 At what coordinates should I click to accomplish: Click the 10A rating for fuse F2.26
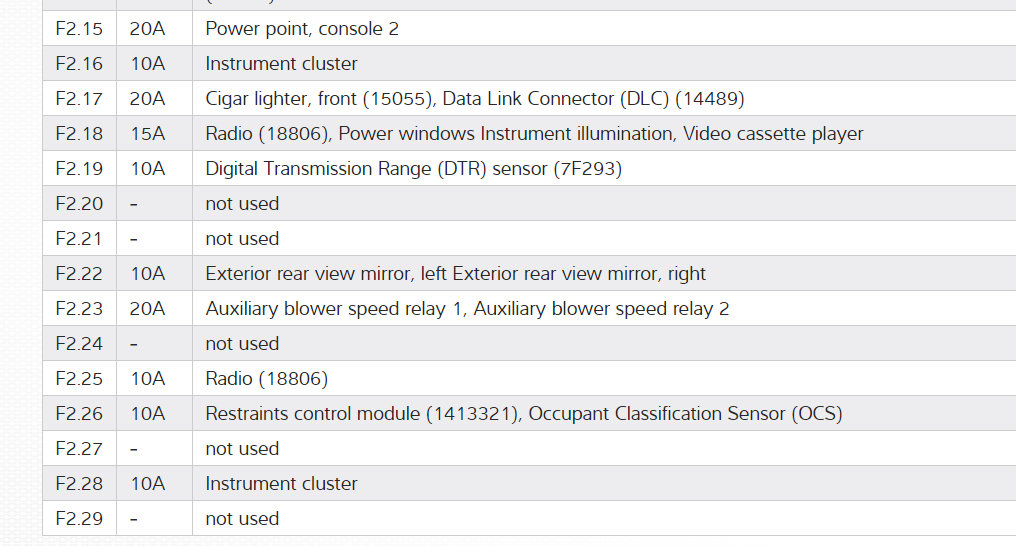point(148,414)
